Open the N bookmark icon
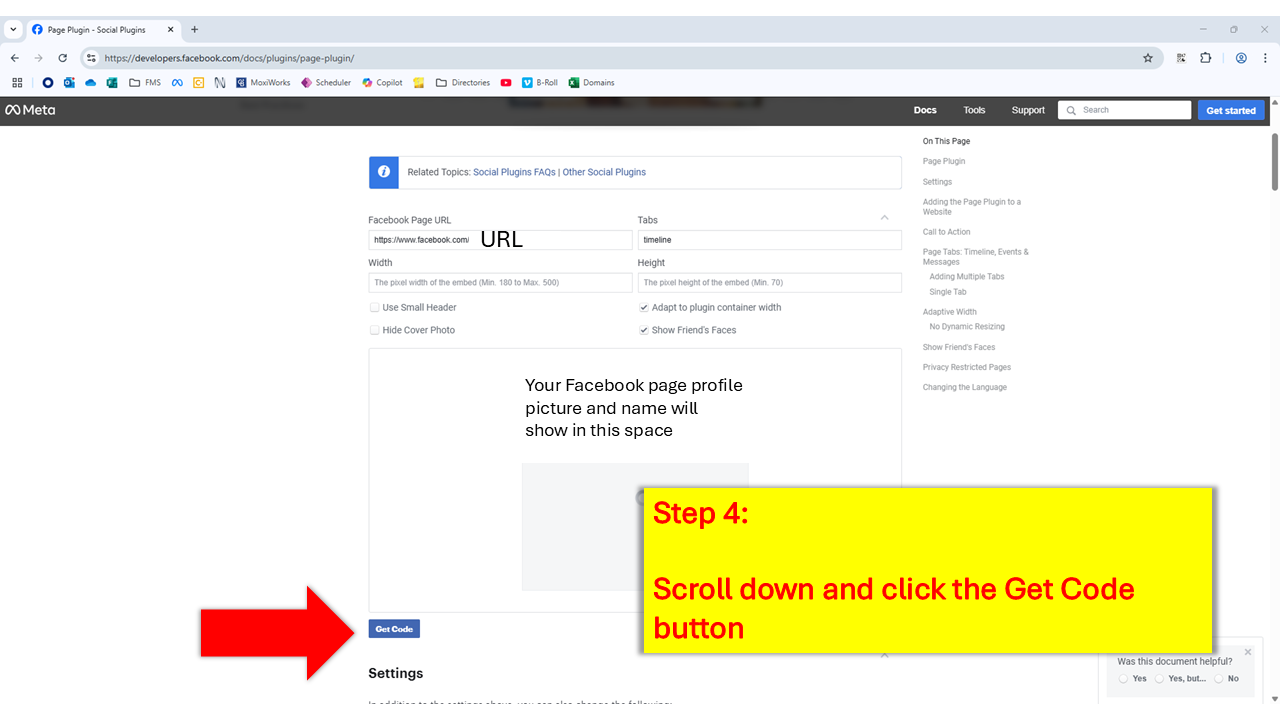The width and height of the screenshot is (1280, 720). pos(220,83)
